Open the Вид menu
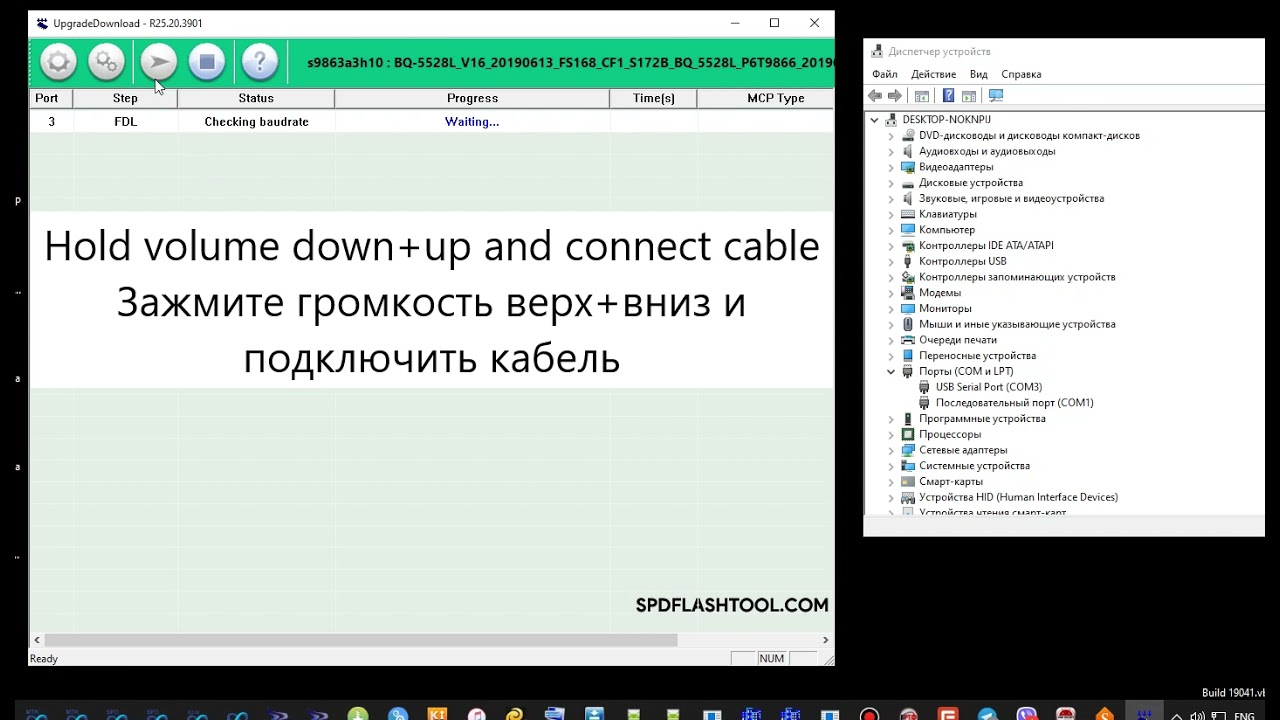 point(979,74)
